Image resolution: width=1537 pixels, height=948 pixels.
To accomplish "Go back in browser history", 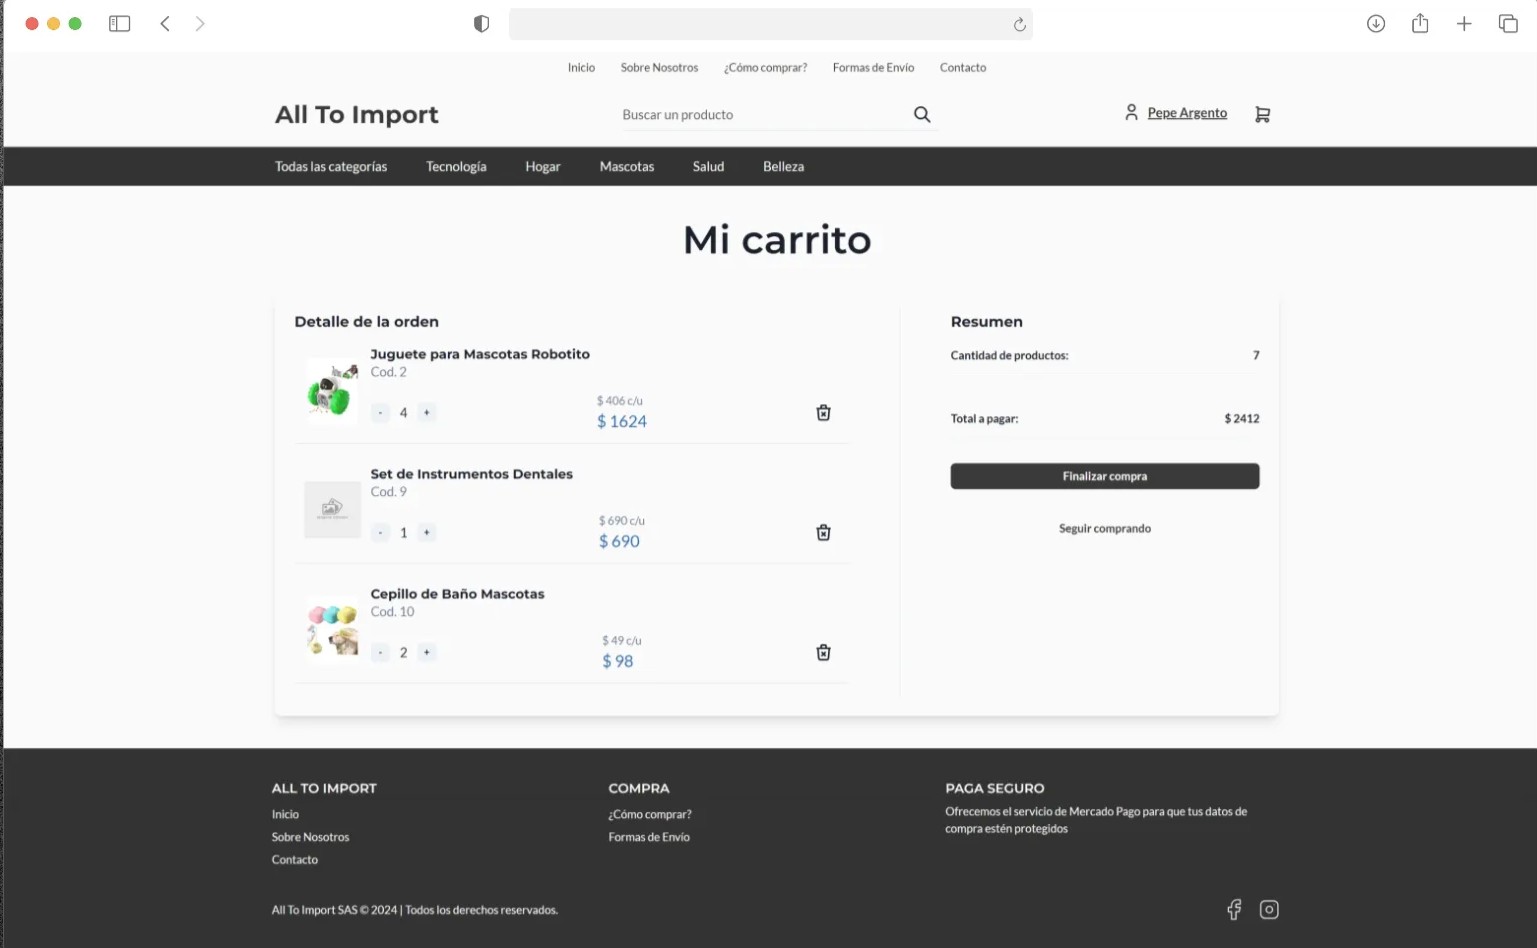I will (x=165, y=24).
